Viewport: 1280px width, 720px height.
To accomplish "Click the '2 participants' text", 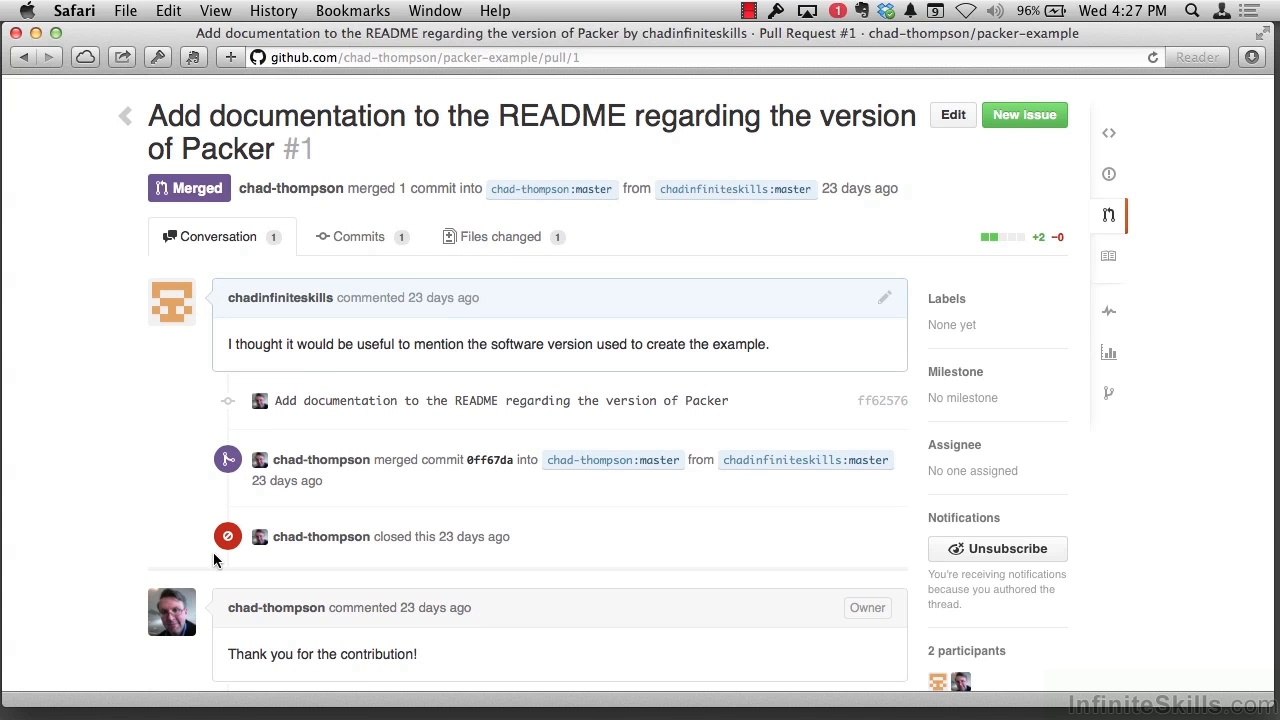I will (x=966, y=651).
